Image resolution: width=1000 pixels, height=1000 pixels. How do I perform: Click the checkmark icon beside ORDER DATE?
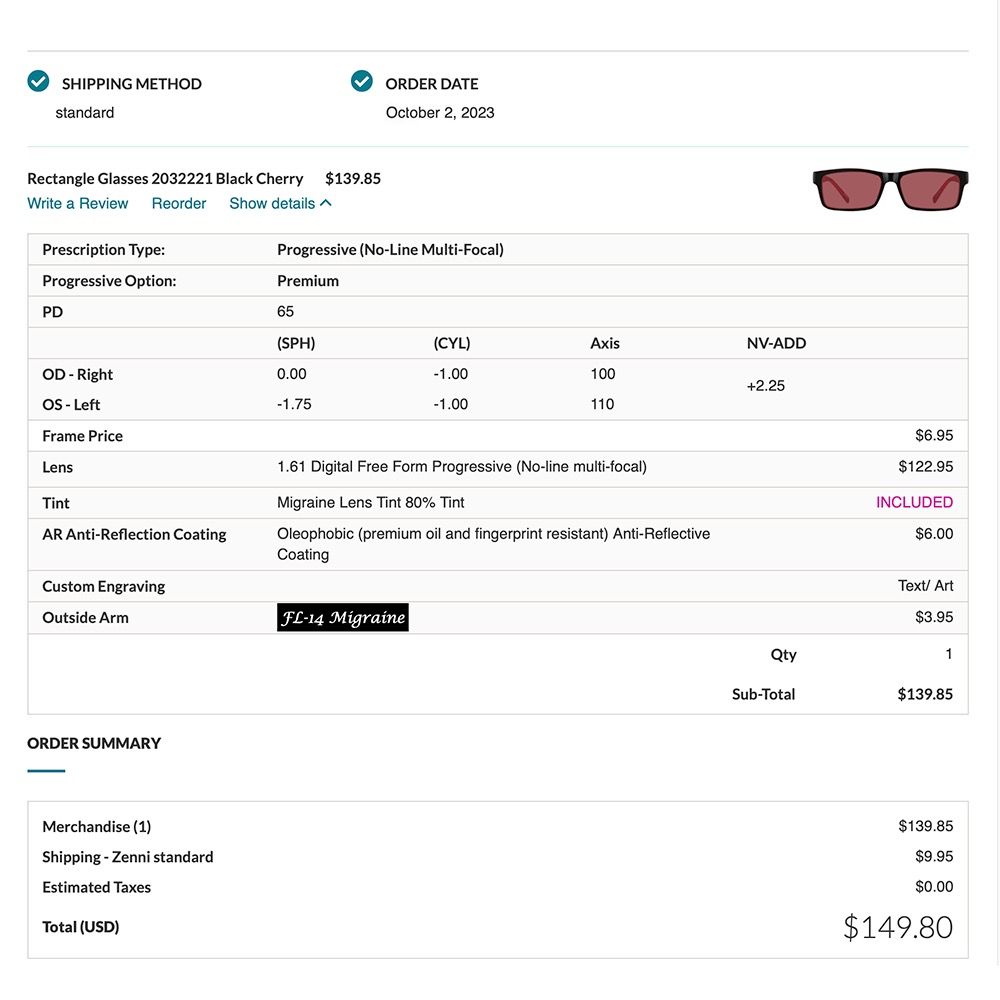coord(361,81)
